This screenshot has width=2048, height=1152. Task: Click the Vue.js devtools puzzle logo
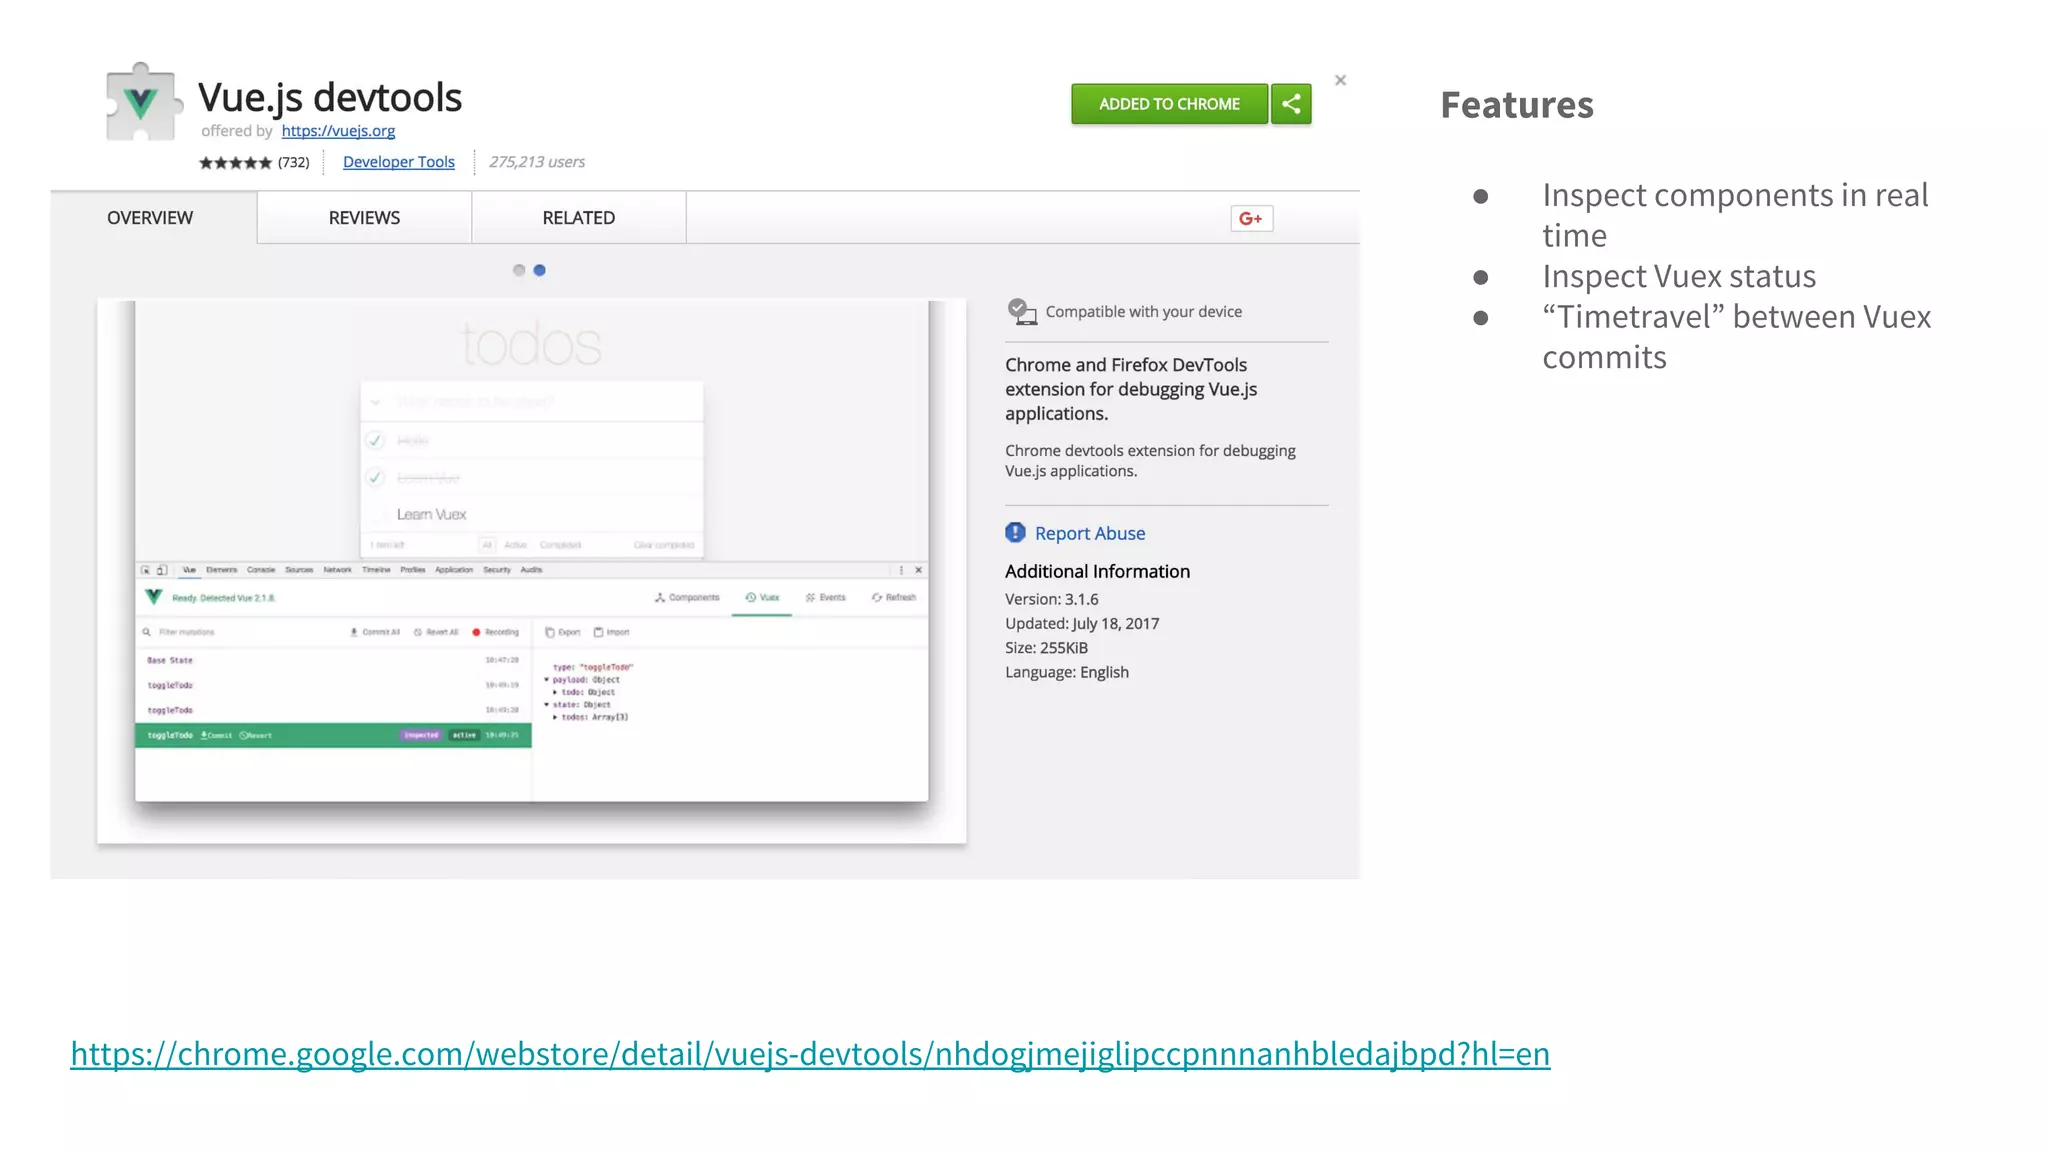143,103
